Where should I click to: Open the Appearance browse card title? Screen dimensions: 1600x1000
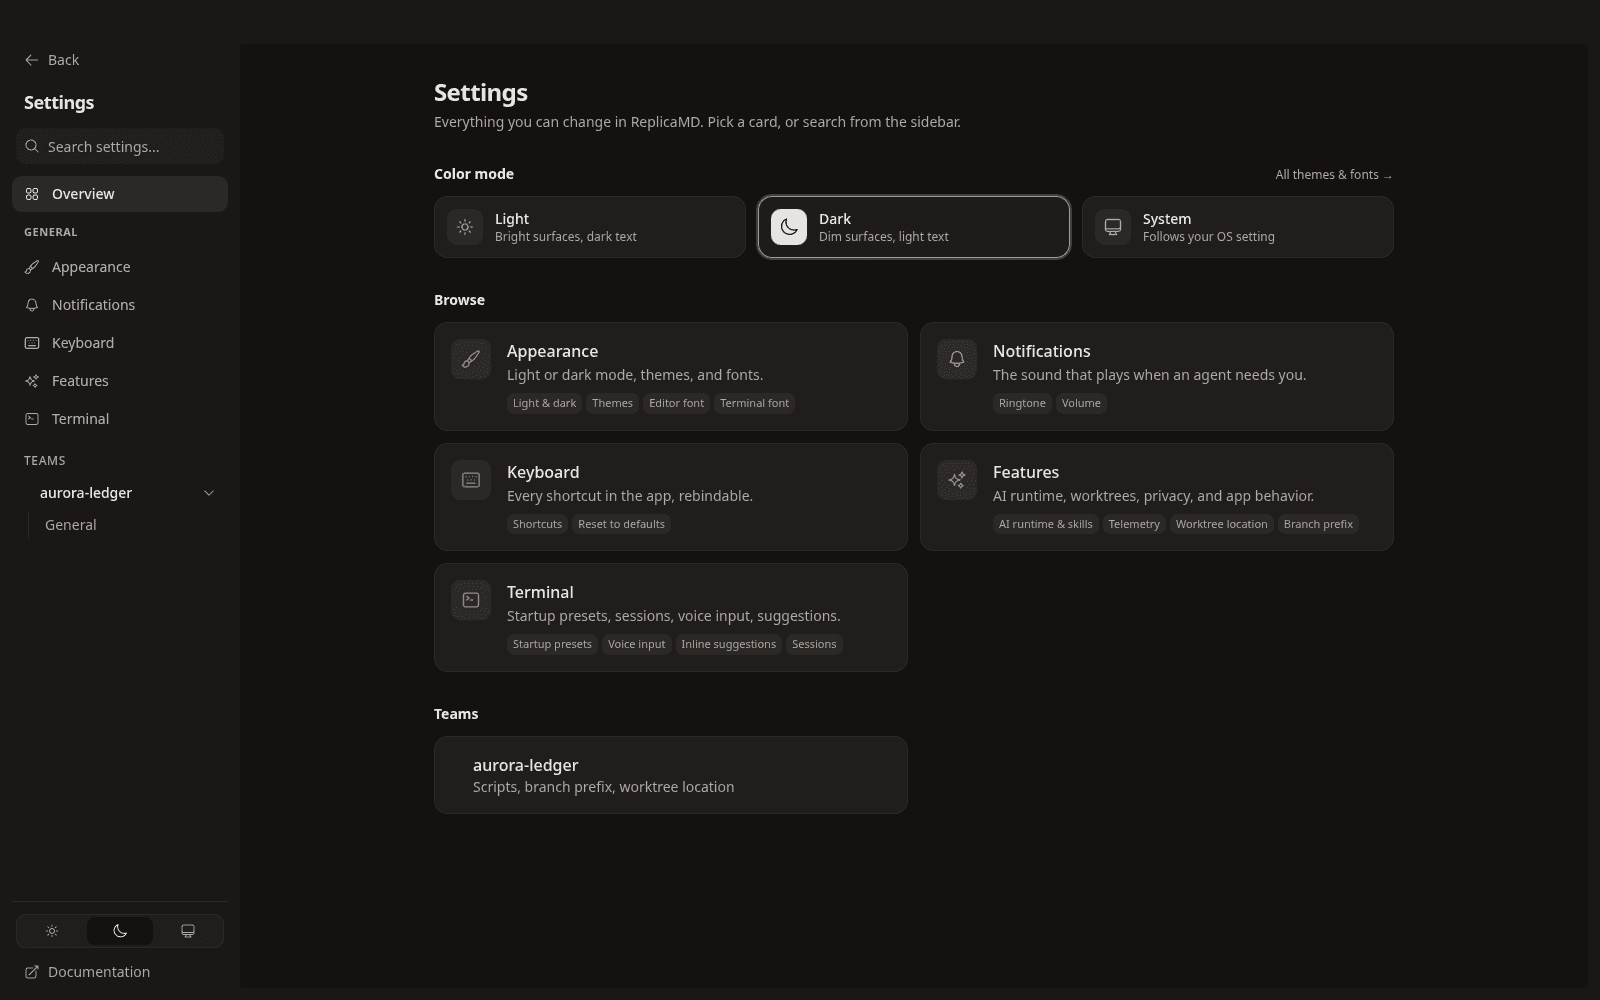[x=552, y=351]
